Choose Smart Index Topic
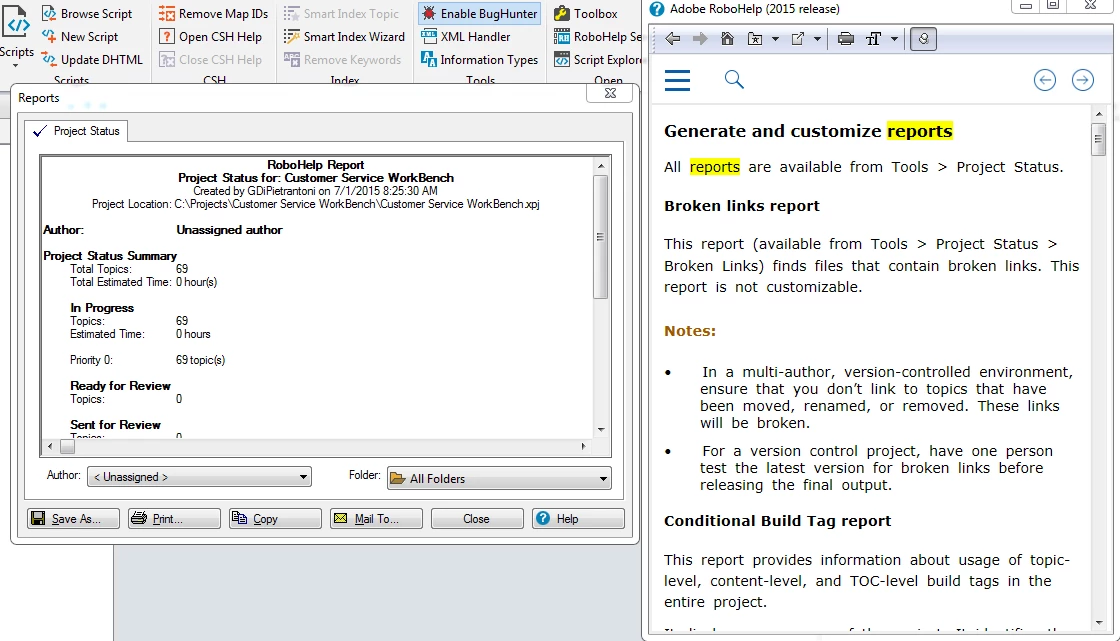The image size is (1120, 641). pyautogui.click(x=341, y=14)
